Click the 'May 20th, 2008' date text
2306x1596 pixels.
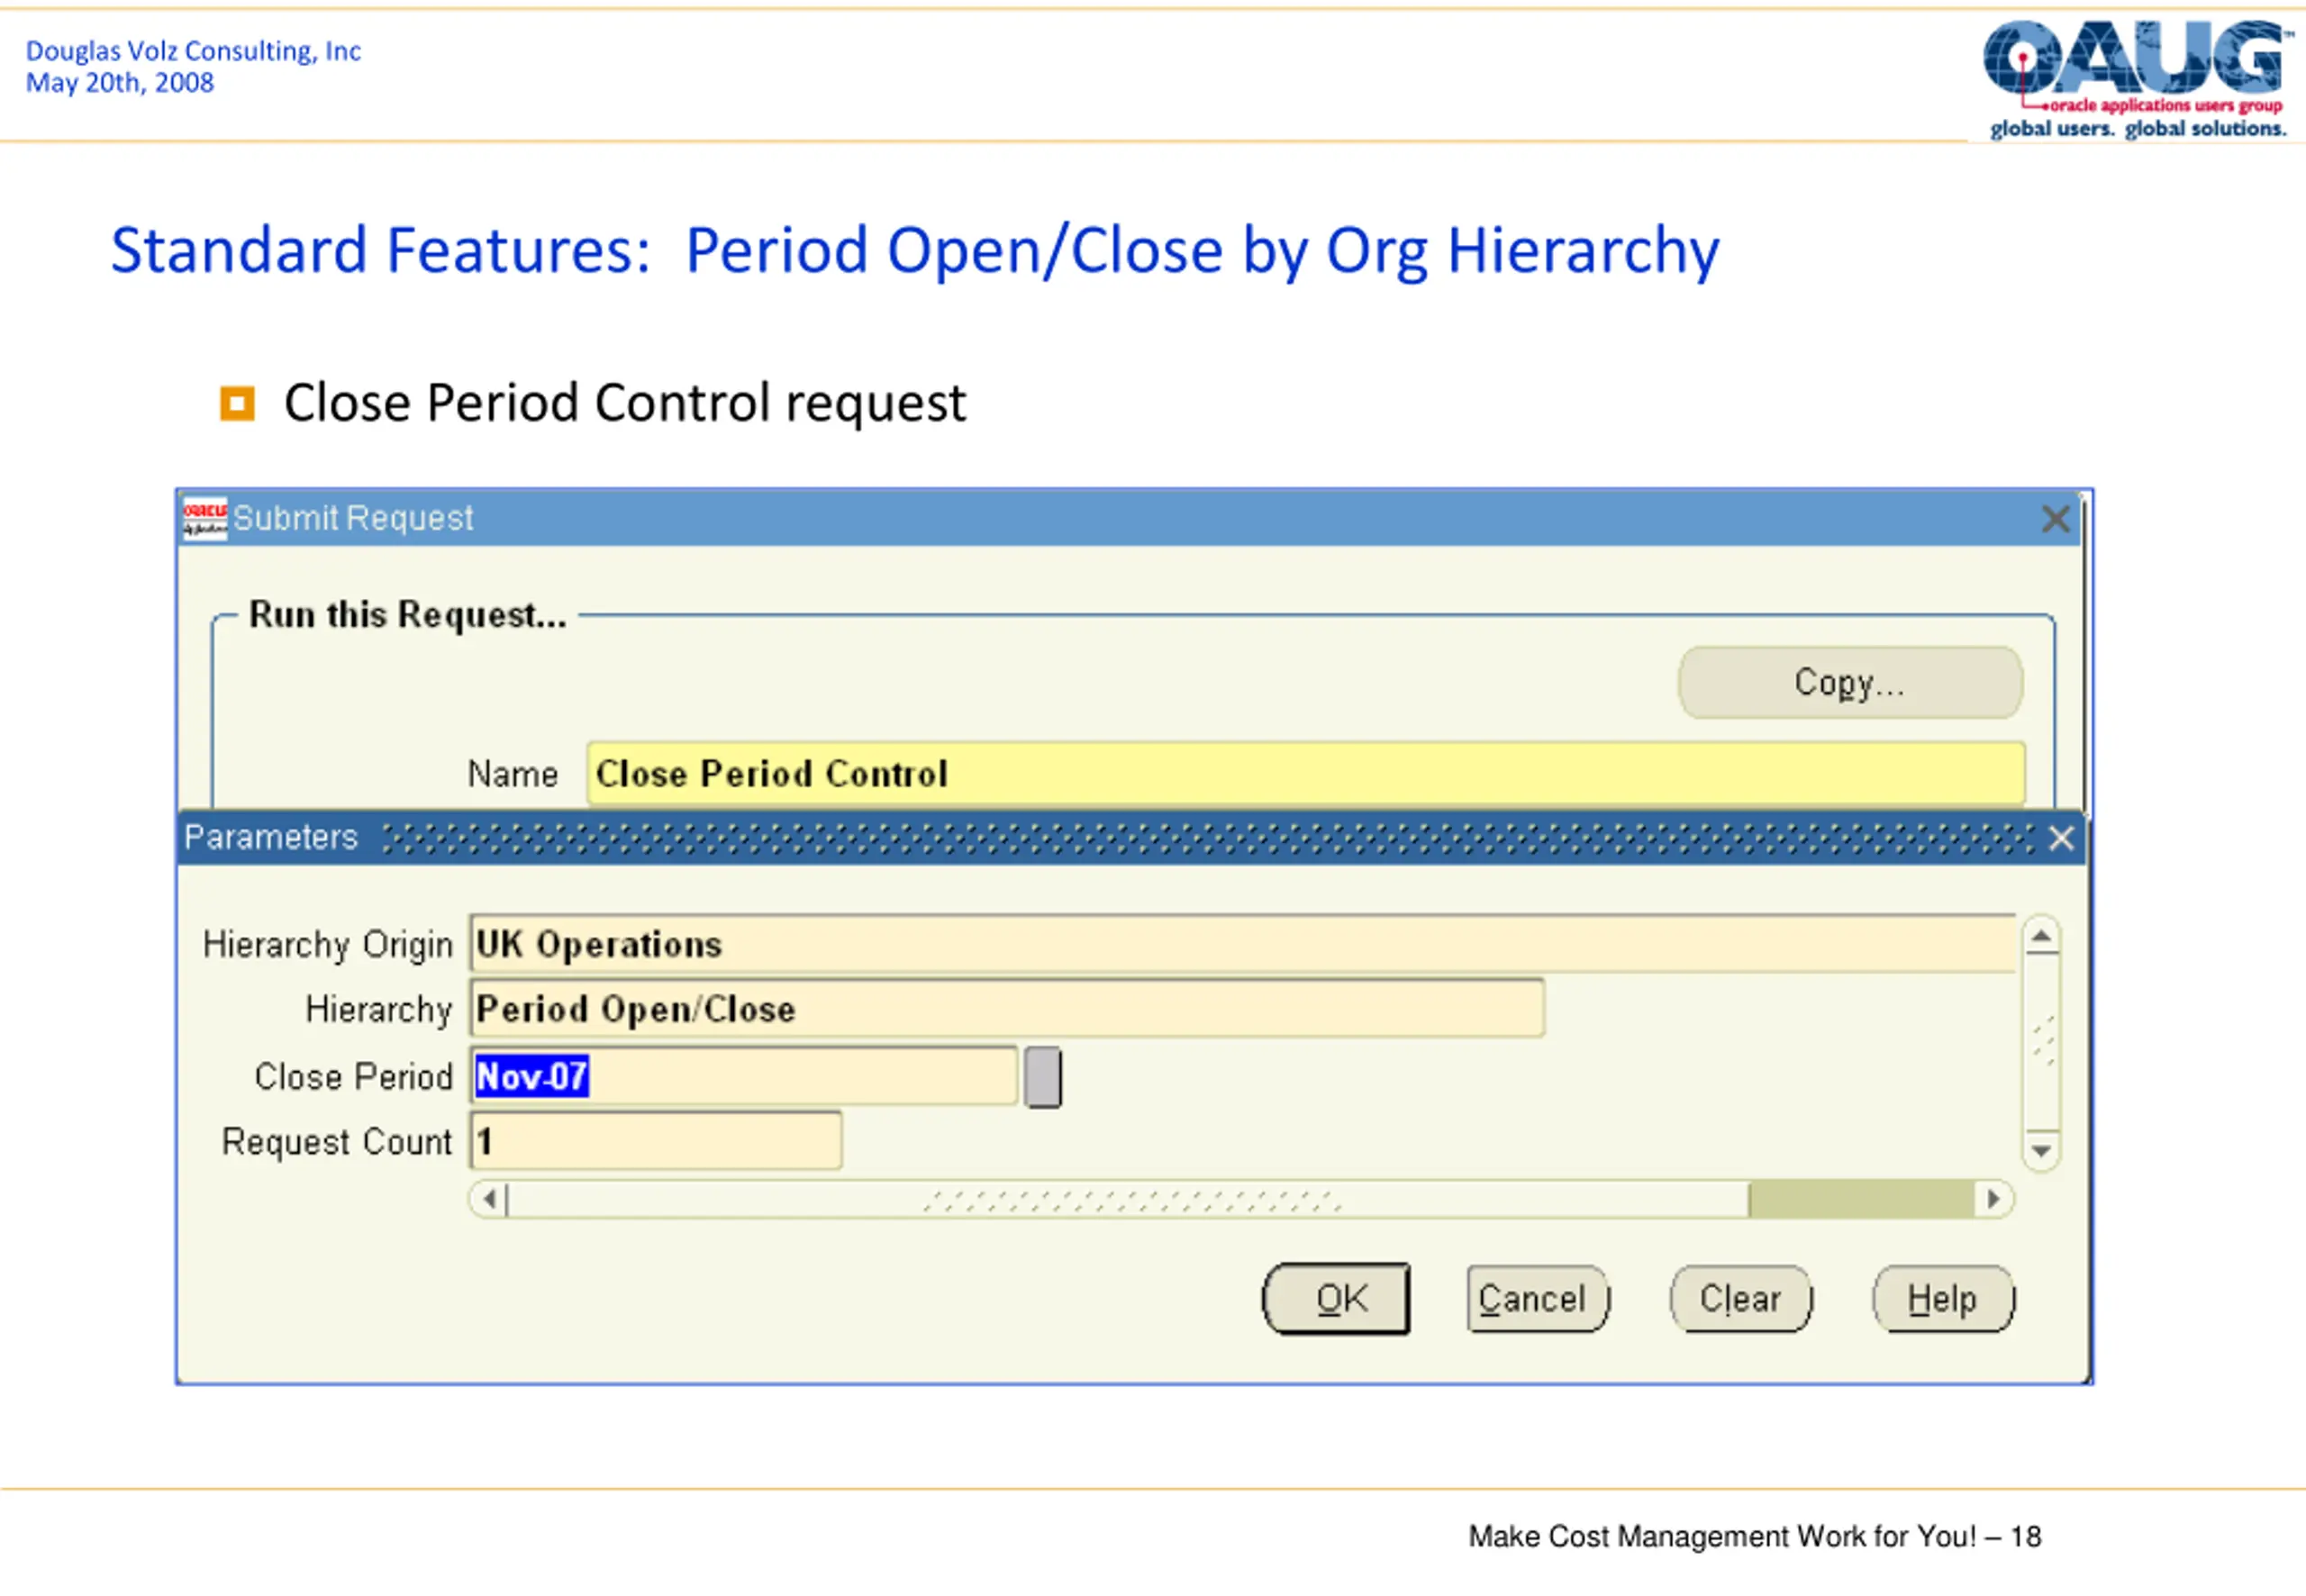coord(120,83)
